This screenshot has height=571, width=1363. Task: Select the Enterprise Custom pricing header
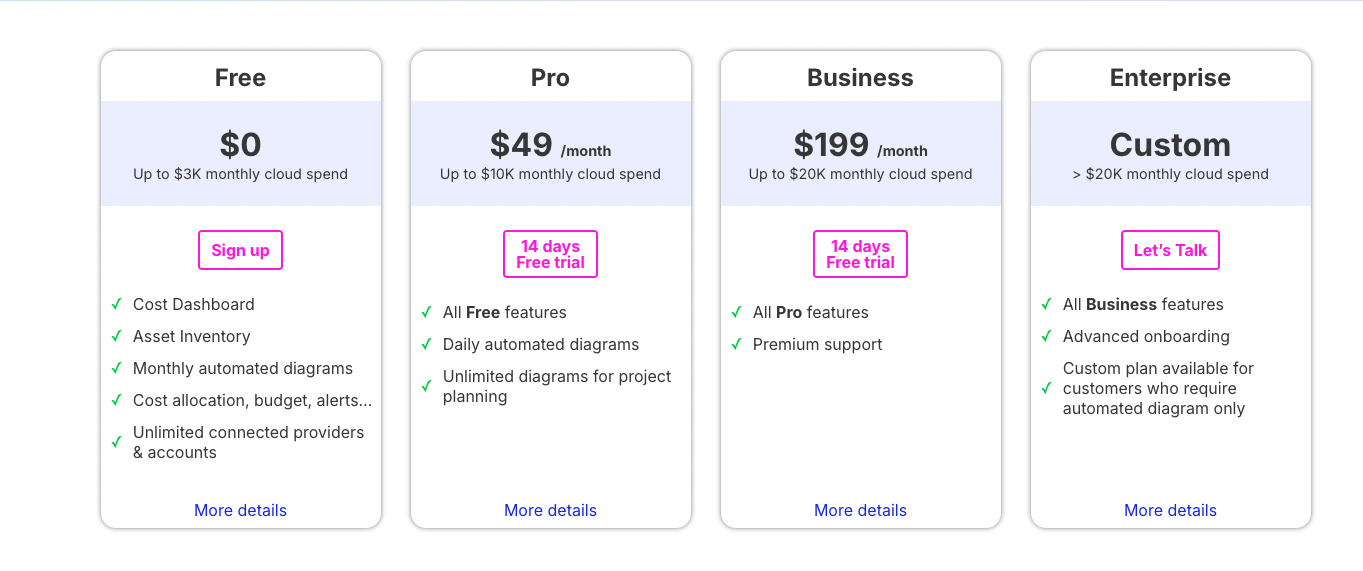[1170, 146]
